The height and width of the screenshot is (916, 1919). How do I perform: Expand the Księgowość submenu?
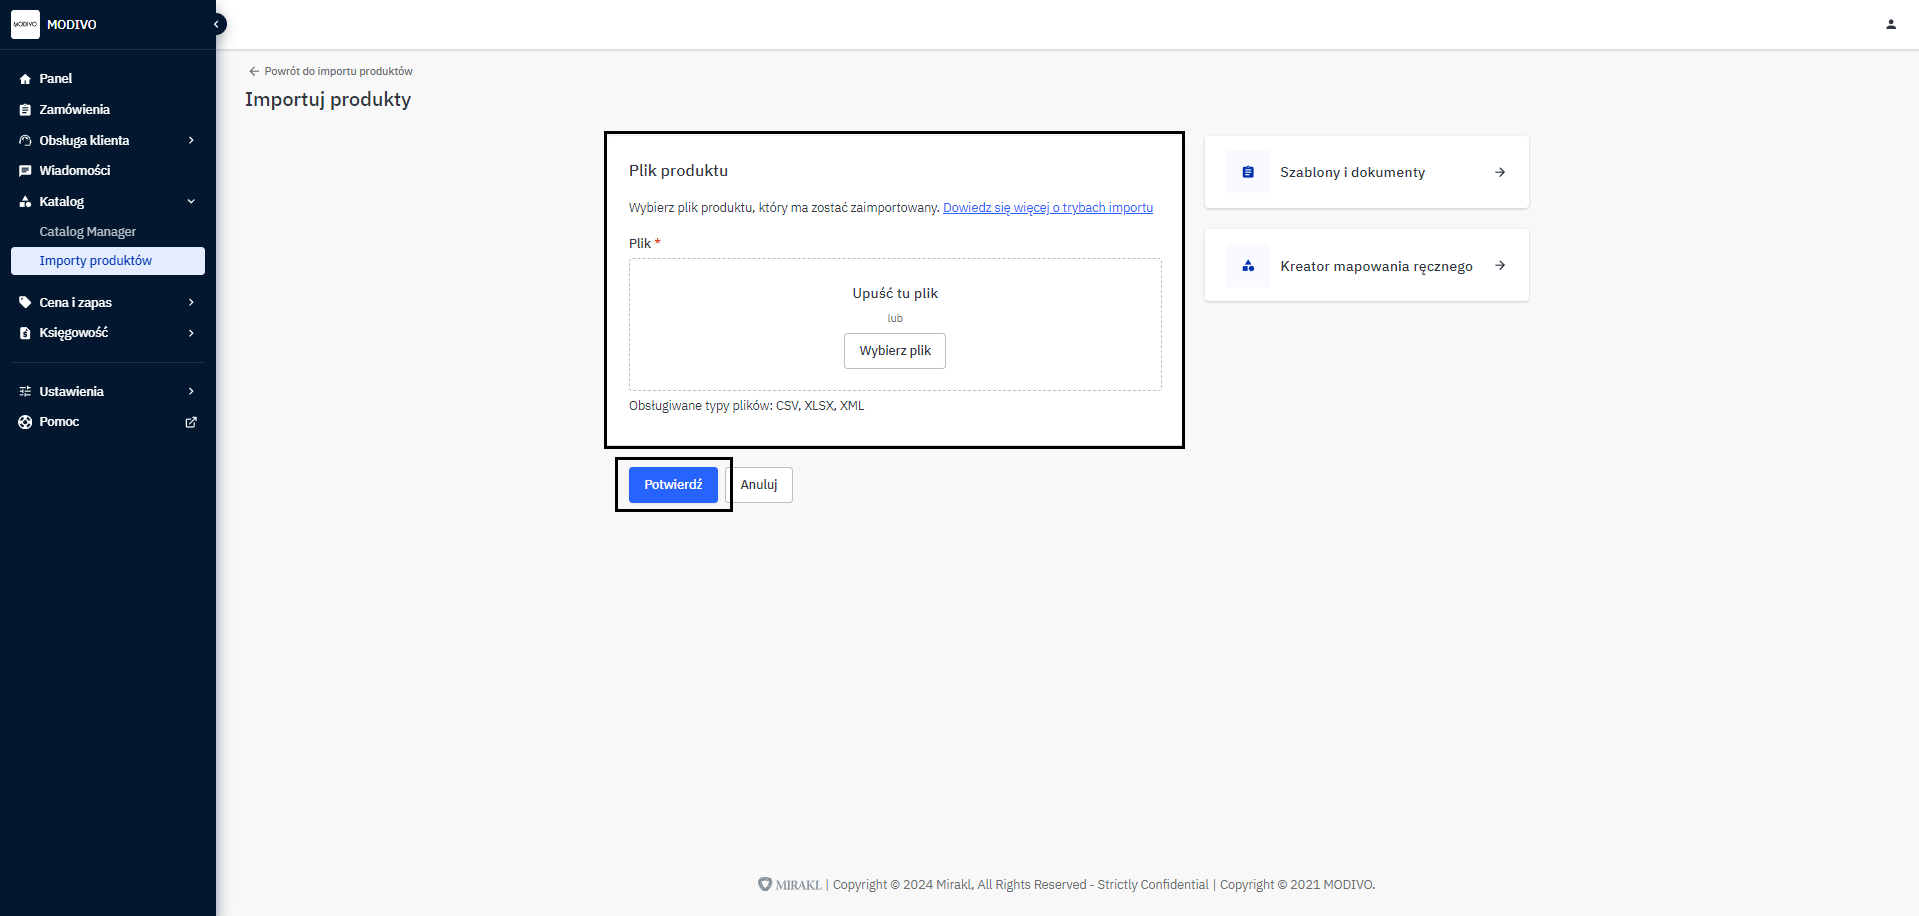pos(191,333)
